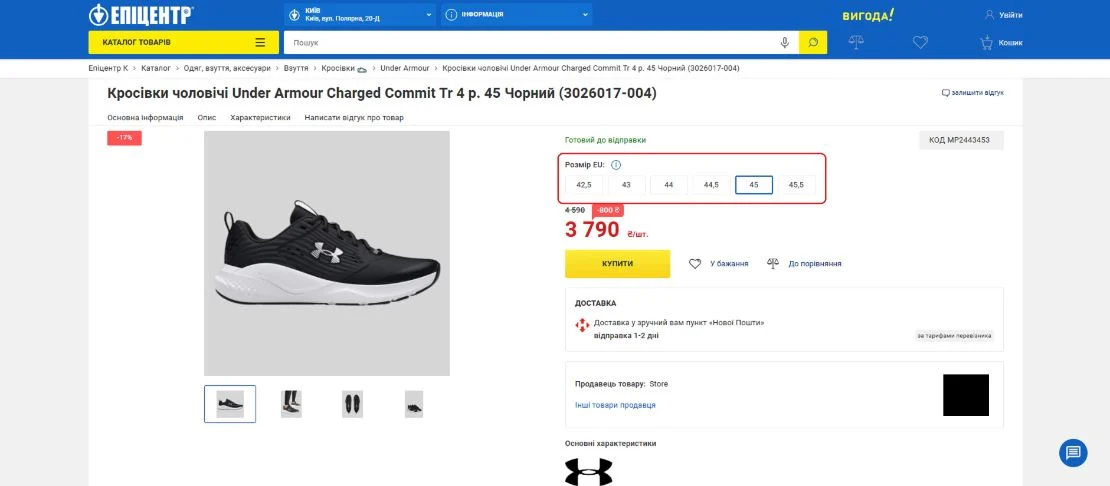Click the До порівняння link
Viewport: 1110px width, 486px height.
pyautogui.click(x=815, y=264)
